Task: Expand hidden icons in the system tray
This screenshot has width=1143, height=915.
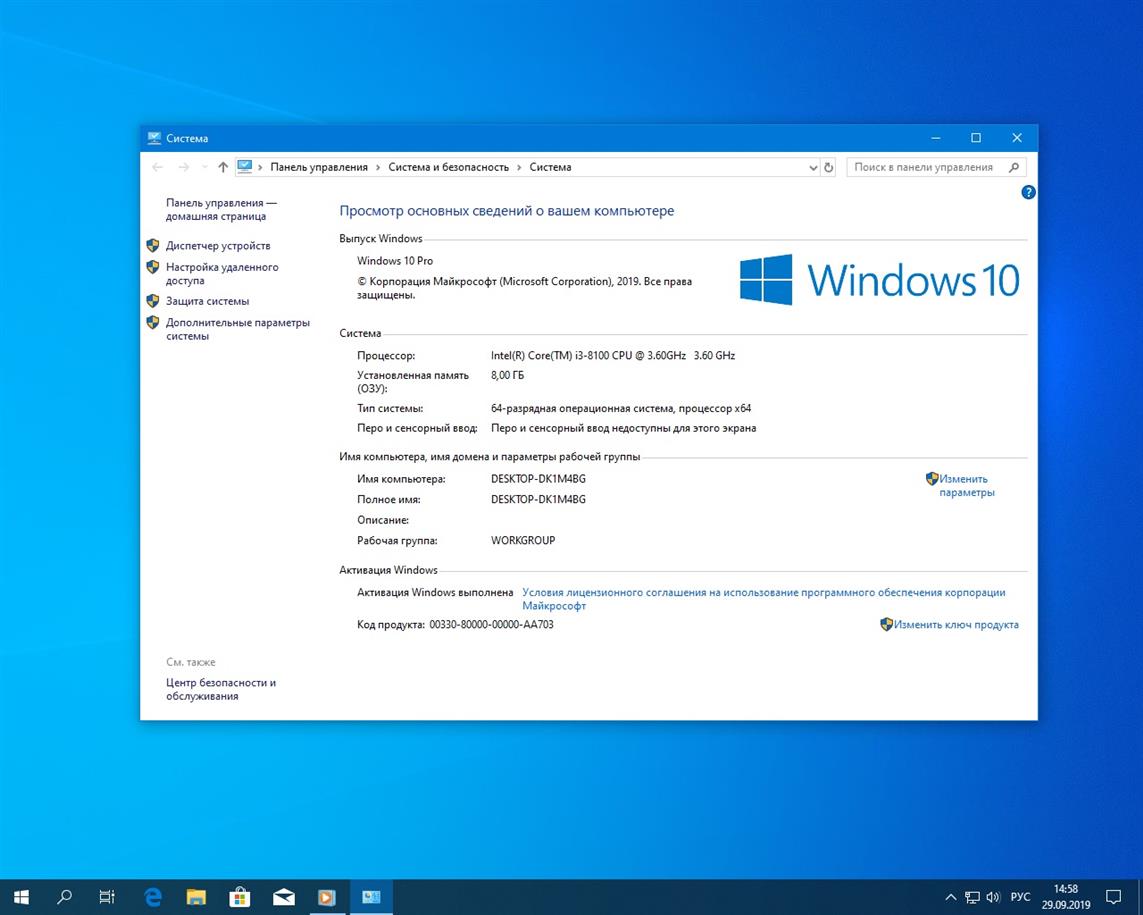Action: pyautogui.click(x=950, y=897)
